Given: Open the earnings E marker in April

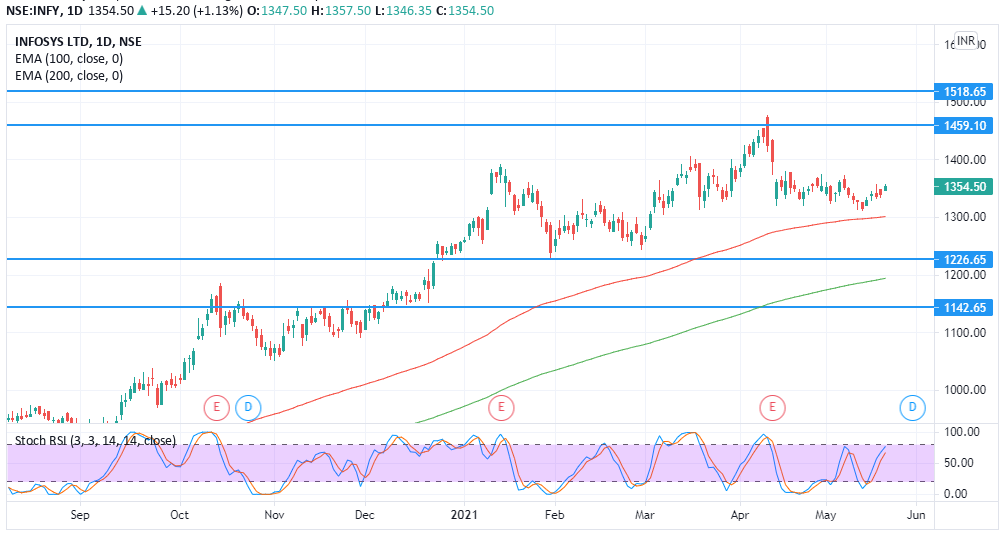Looking at the screenshot, I should [x=772, y=407].
